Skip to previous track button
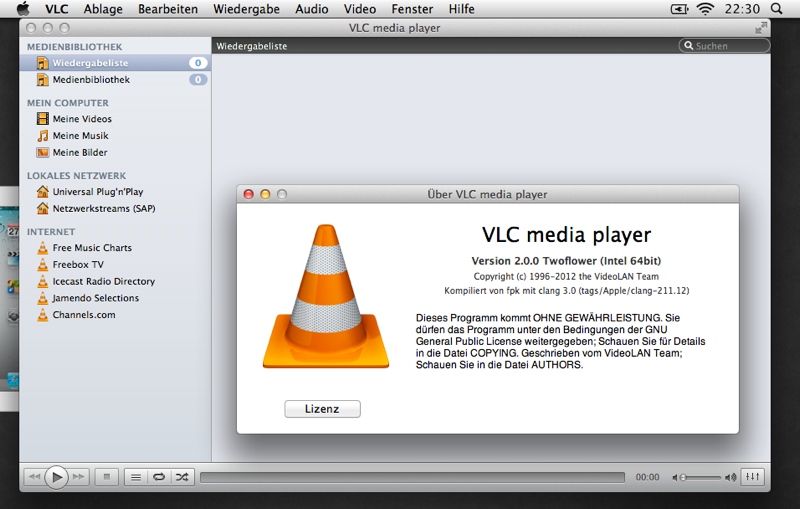 [x=34, y=477]
